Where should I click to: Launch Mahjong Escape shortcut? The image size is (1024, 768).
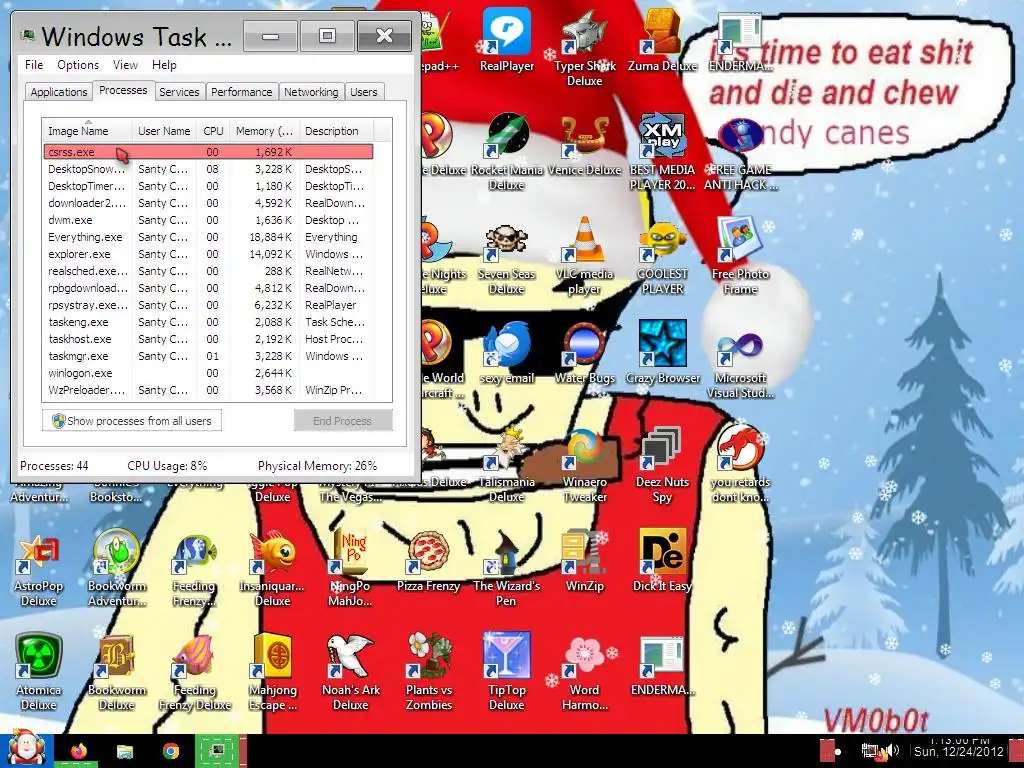pos(272,671)
